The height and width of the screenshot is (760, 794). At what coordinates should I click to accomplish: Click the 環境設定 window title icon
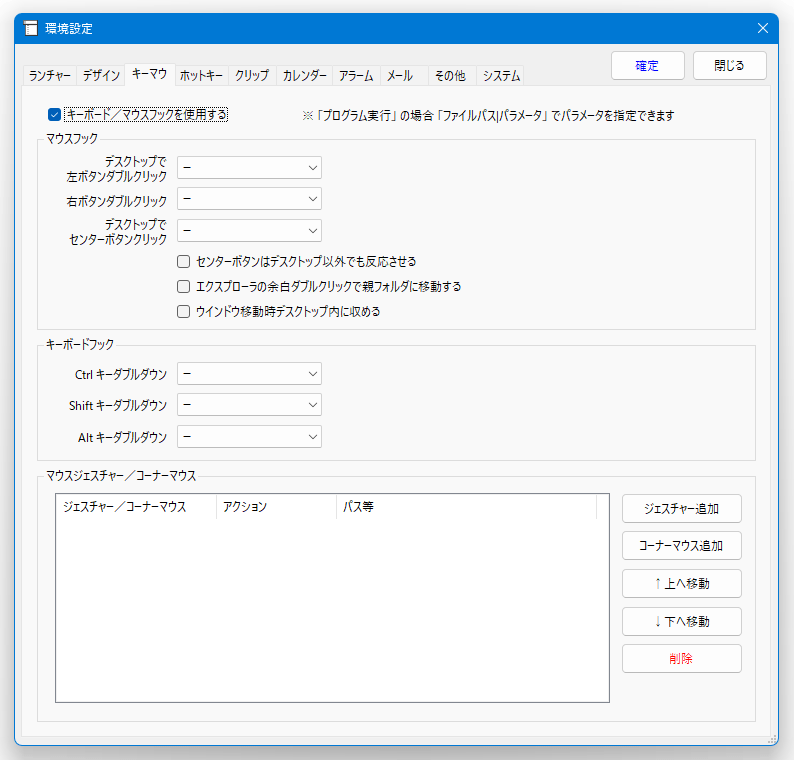[31, 28]
